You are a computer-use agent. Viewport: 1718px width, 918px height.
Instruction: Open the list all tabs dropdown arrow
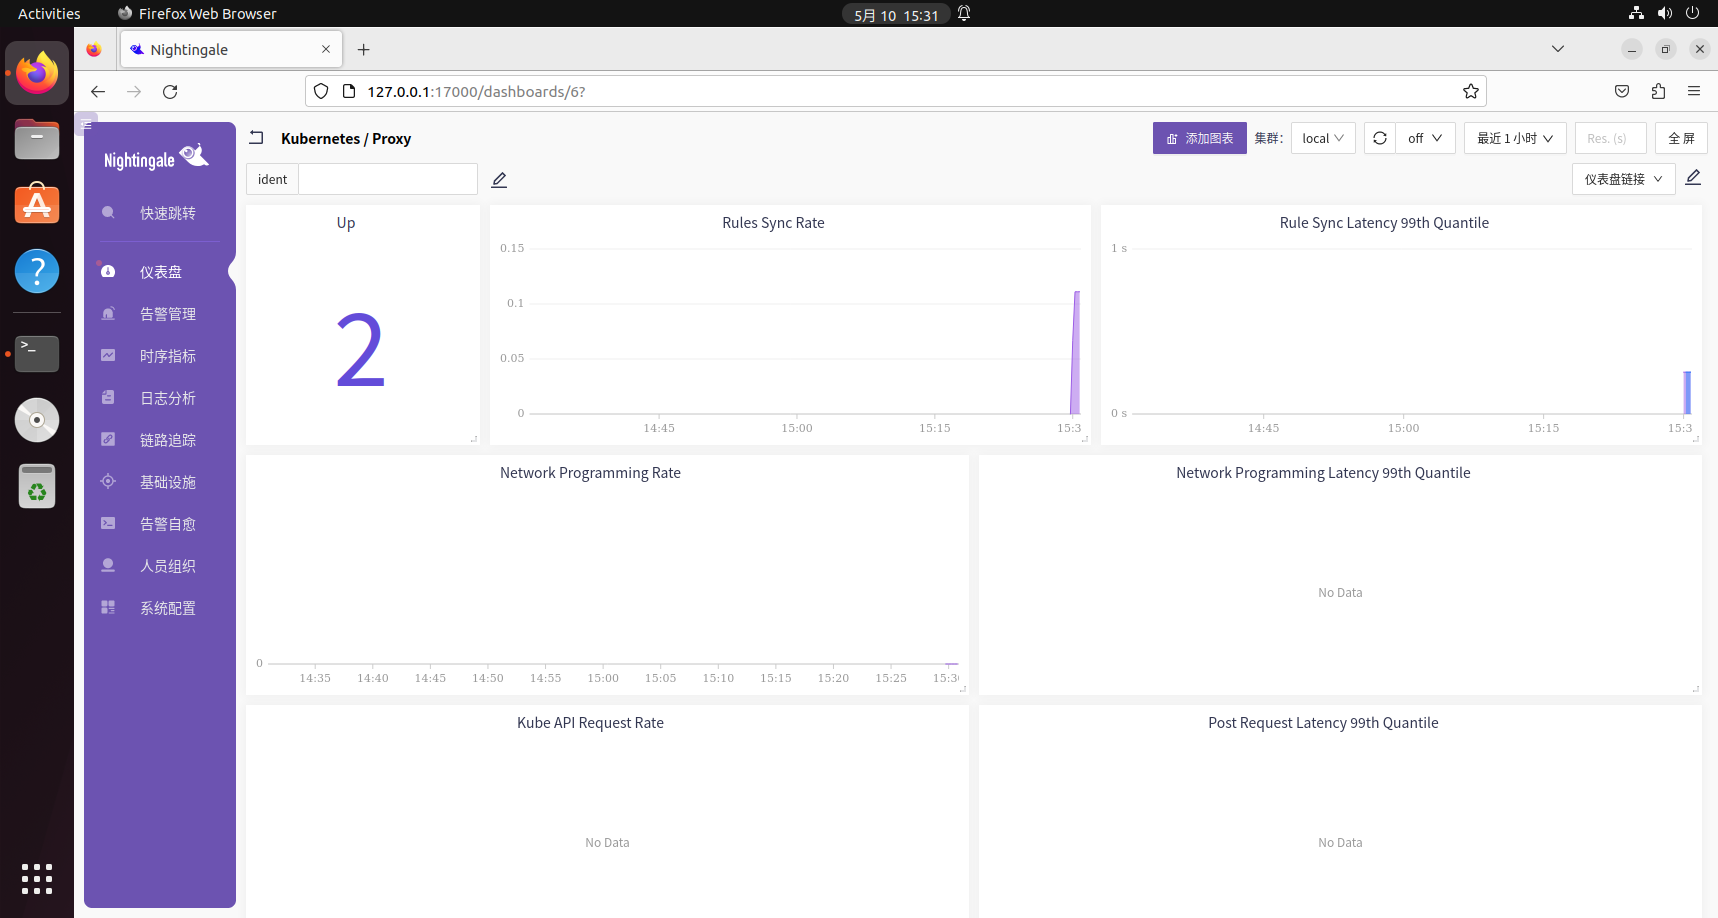(x=1558, y=49)
